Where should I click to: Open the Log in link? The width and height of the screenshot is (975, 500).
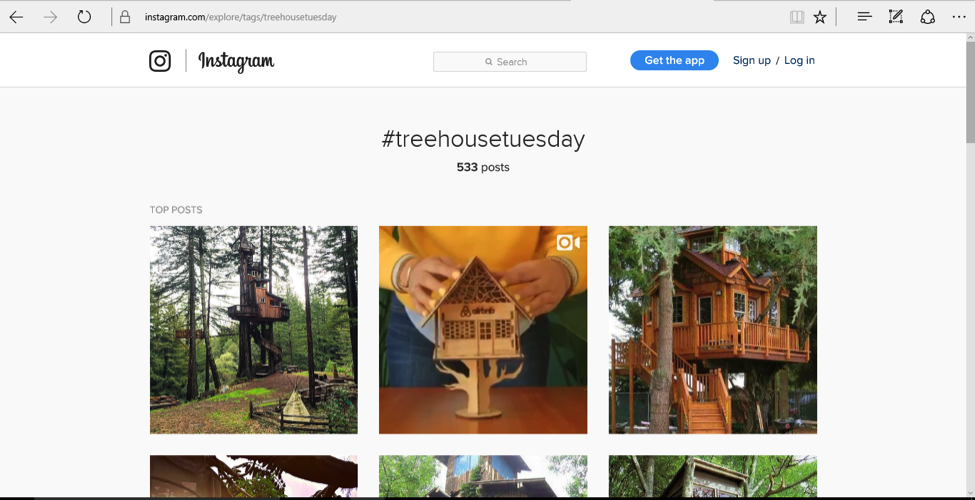799,60
